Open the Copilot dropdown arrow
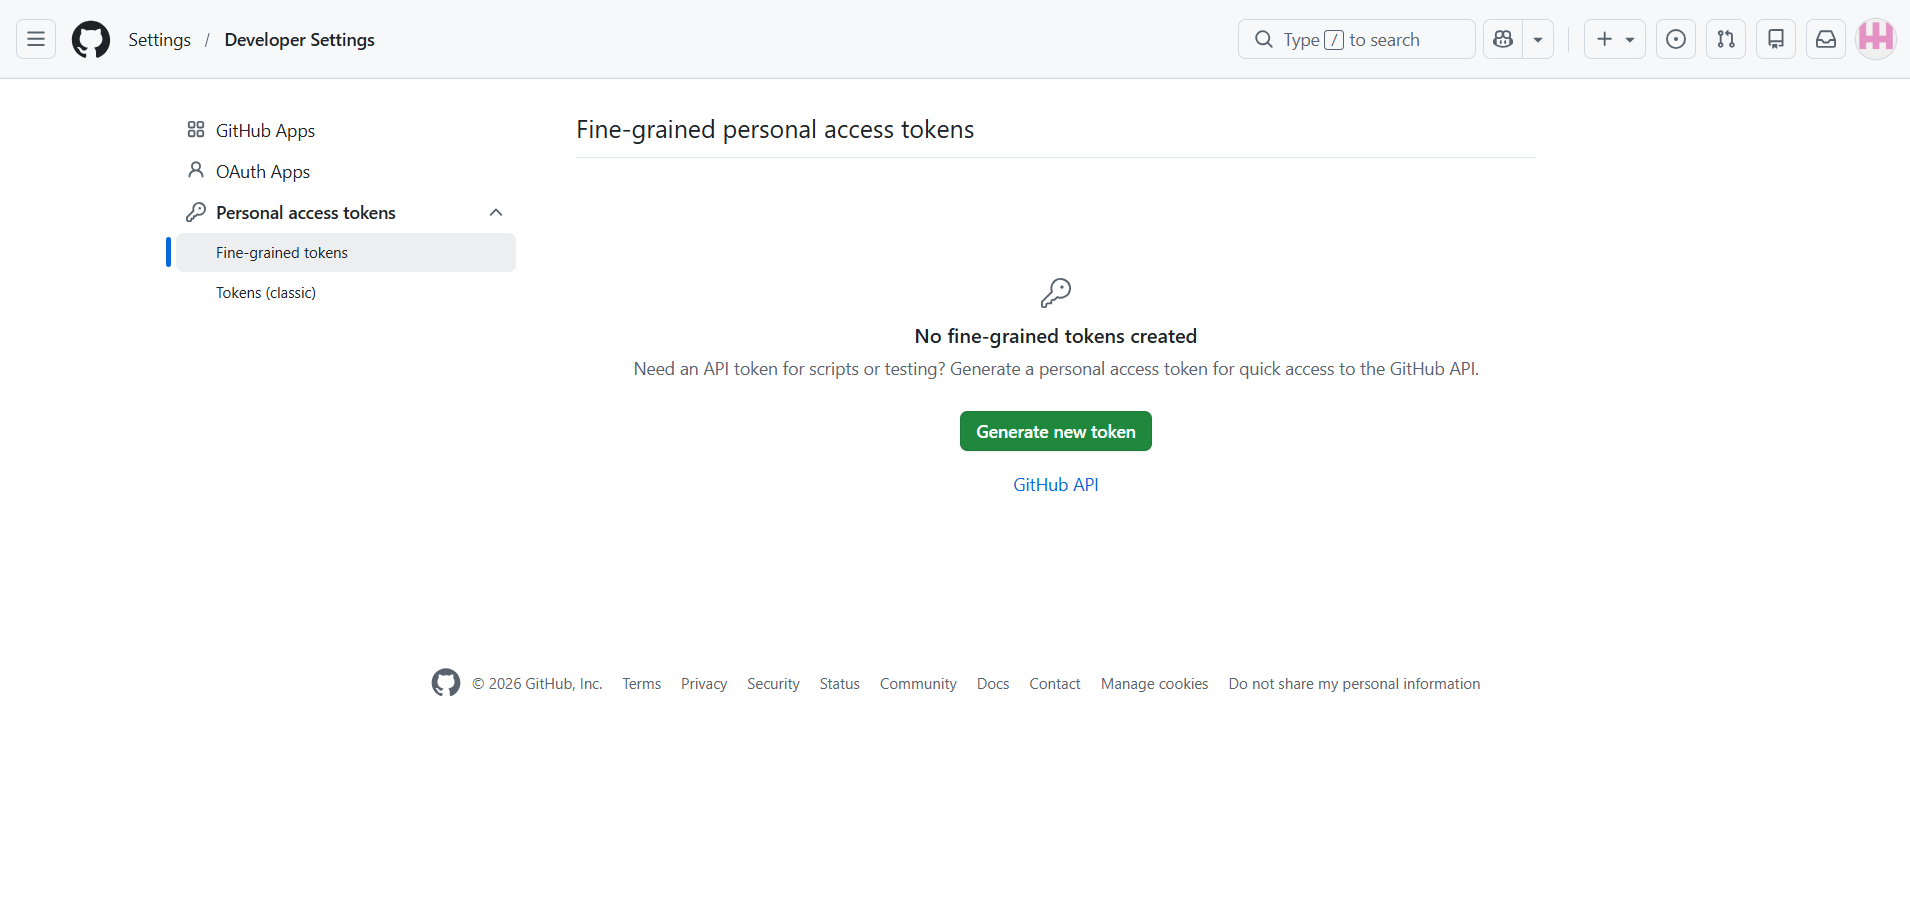The image size is (1910, 897). [1538, 39]
